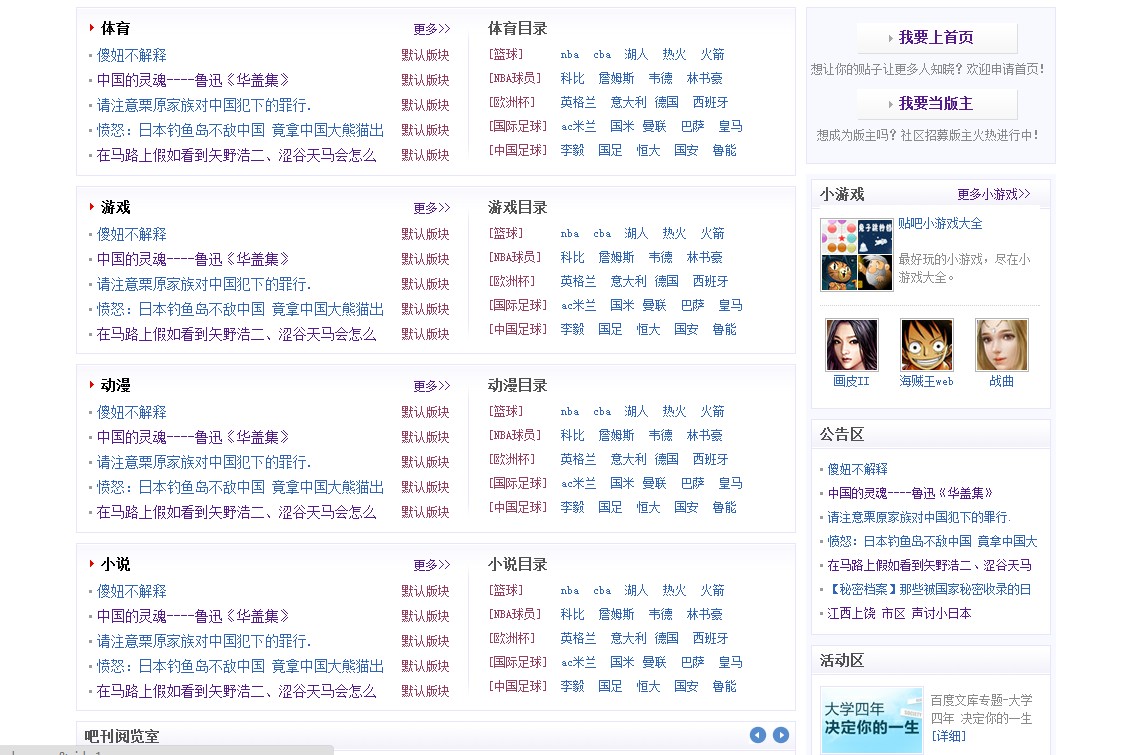This screenshot has height=755, width=1129.
Task: Click the 游戏 section heading
Action: tap(115, 207)
